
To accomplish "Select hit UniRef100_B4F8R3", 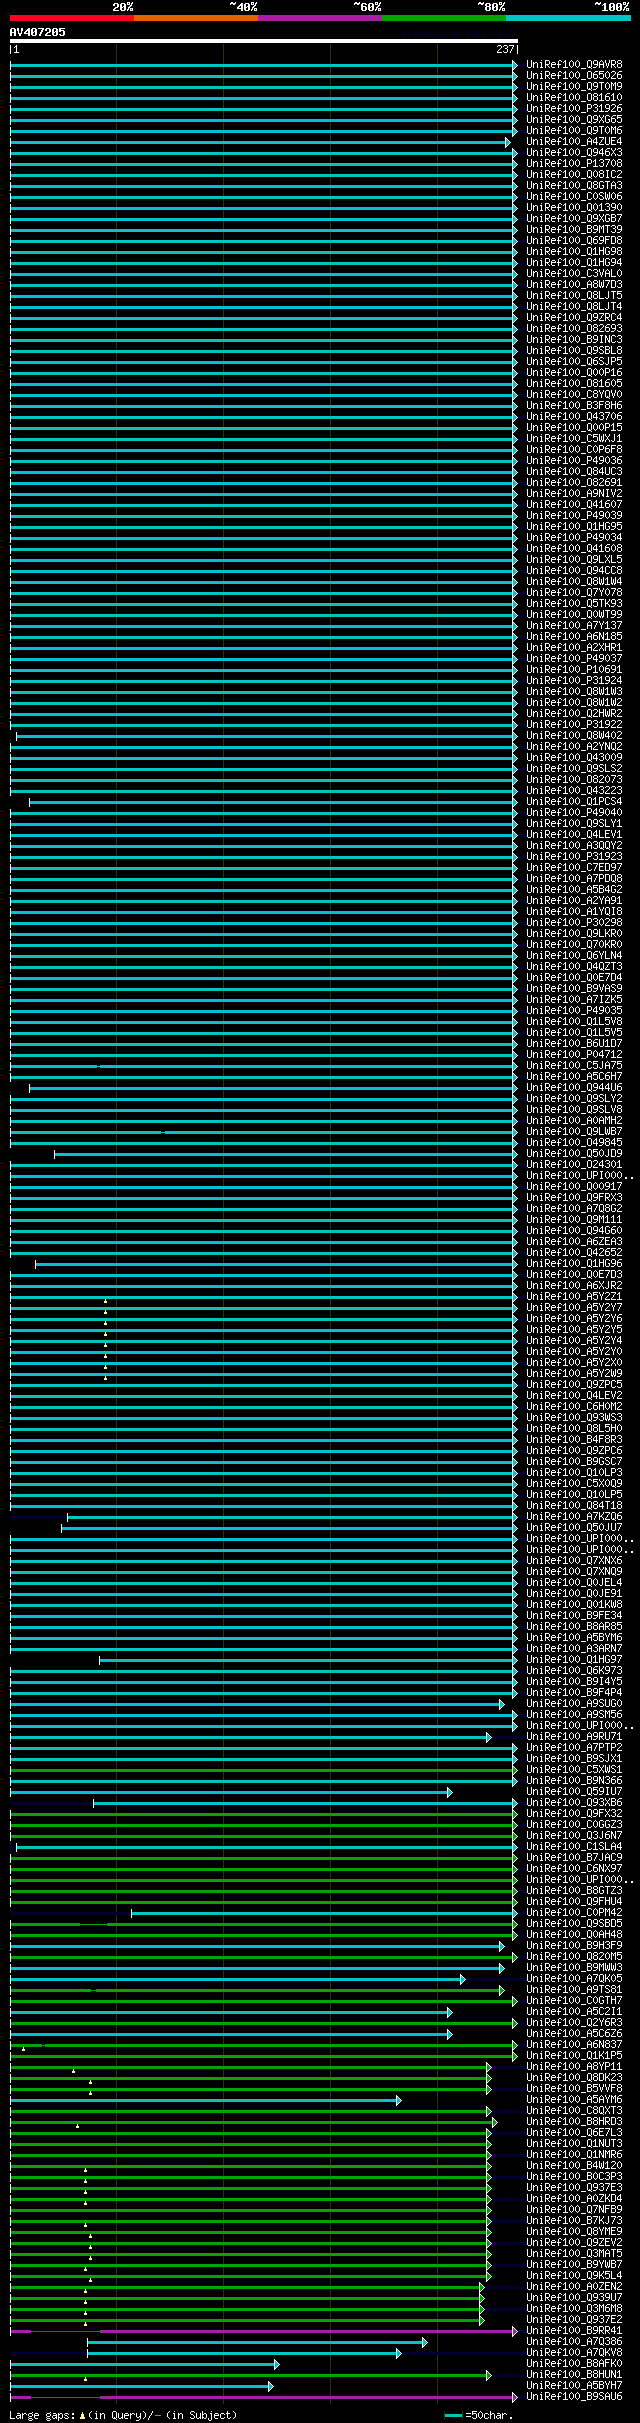I will [x=574, y=1439].
